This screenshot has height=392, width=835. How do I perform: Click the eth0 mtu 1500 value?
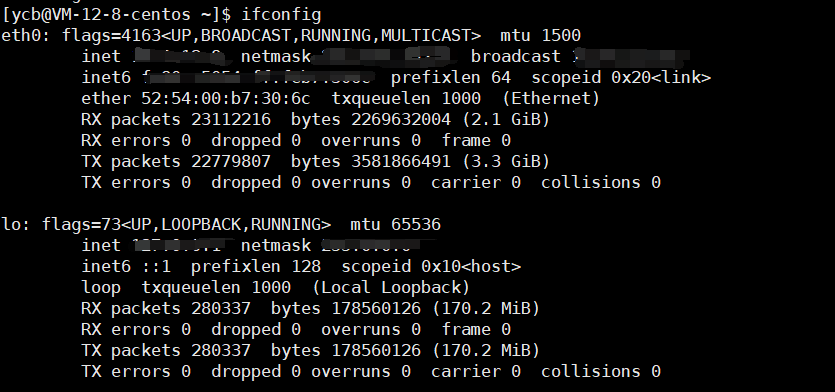pos(561,35)
